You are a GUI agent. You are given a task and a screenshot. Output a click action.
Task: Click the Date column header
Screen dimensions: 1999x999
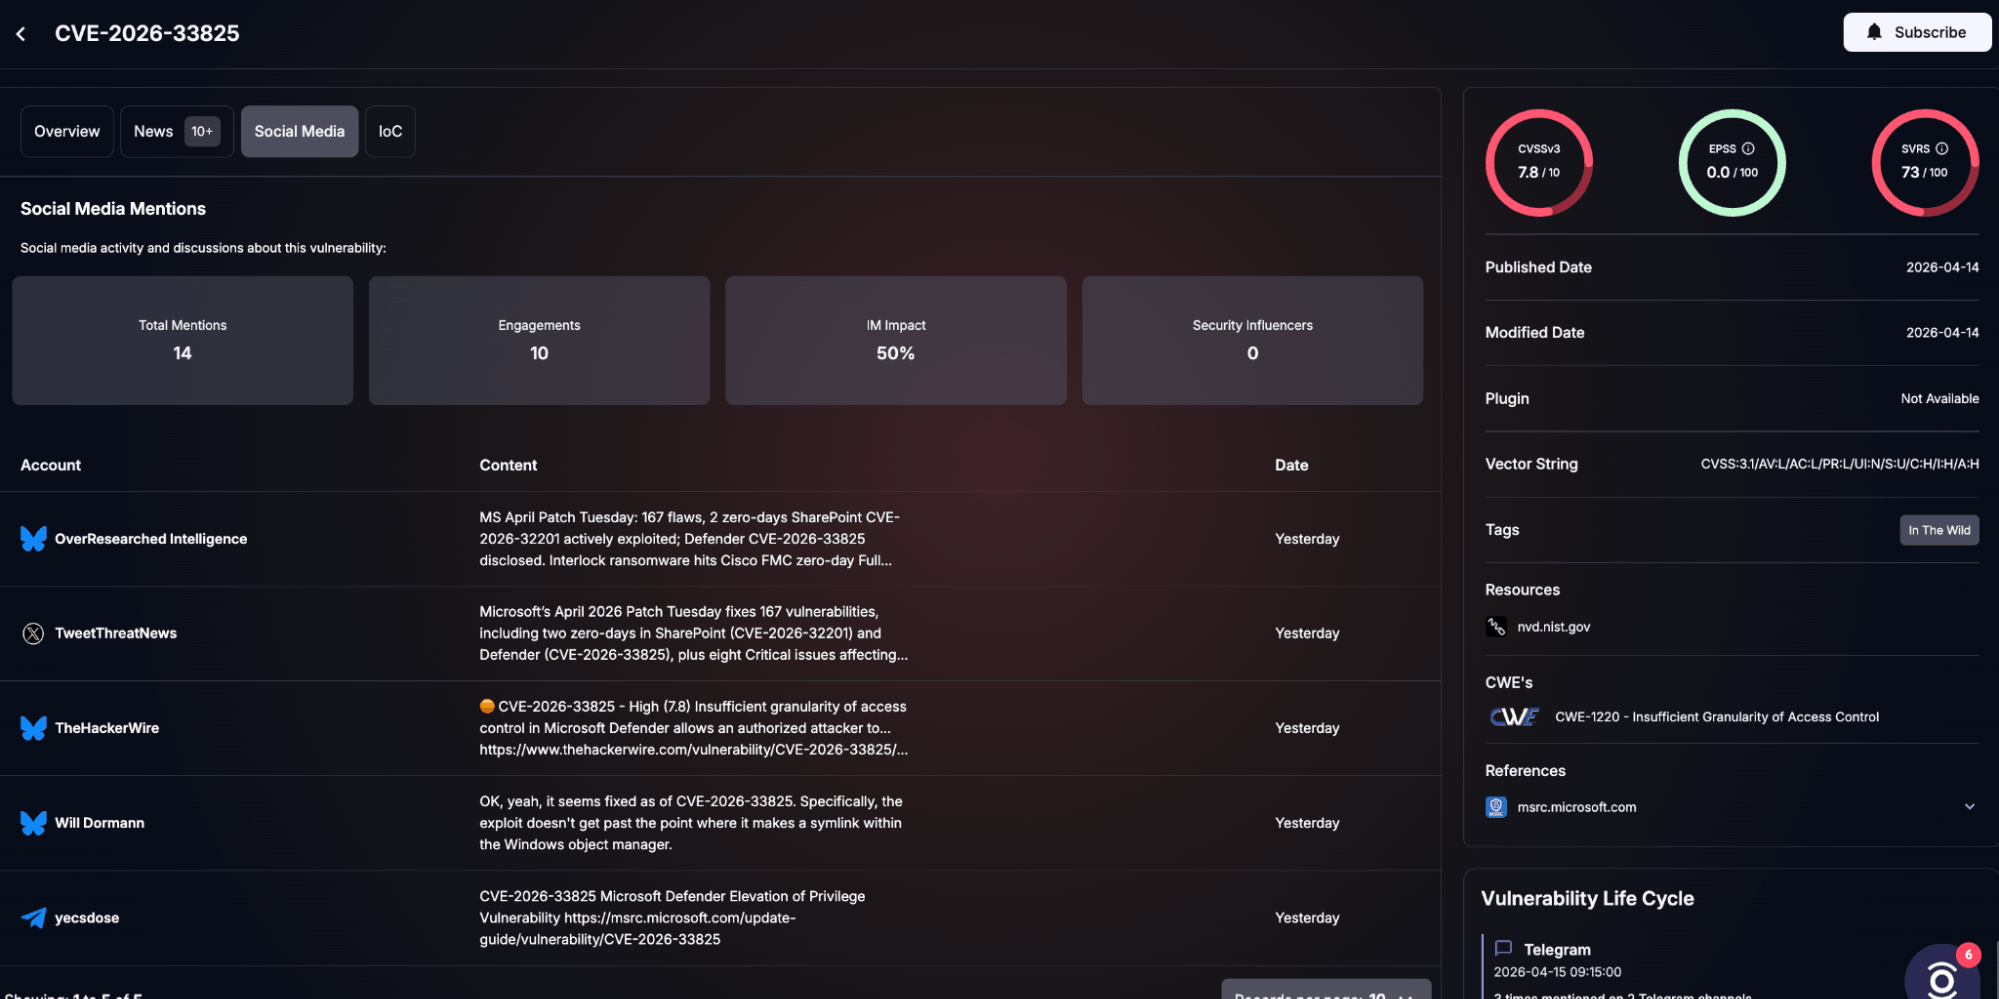pyautogui.click(x=1291, y=465)
